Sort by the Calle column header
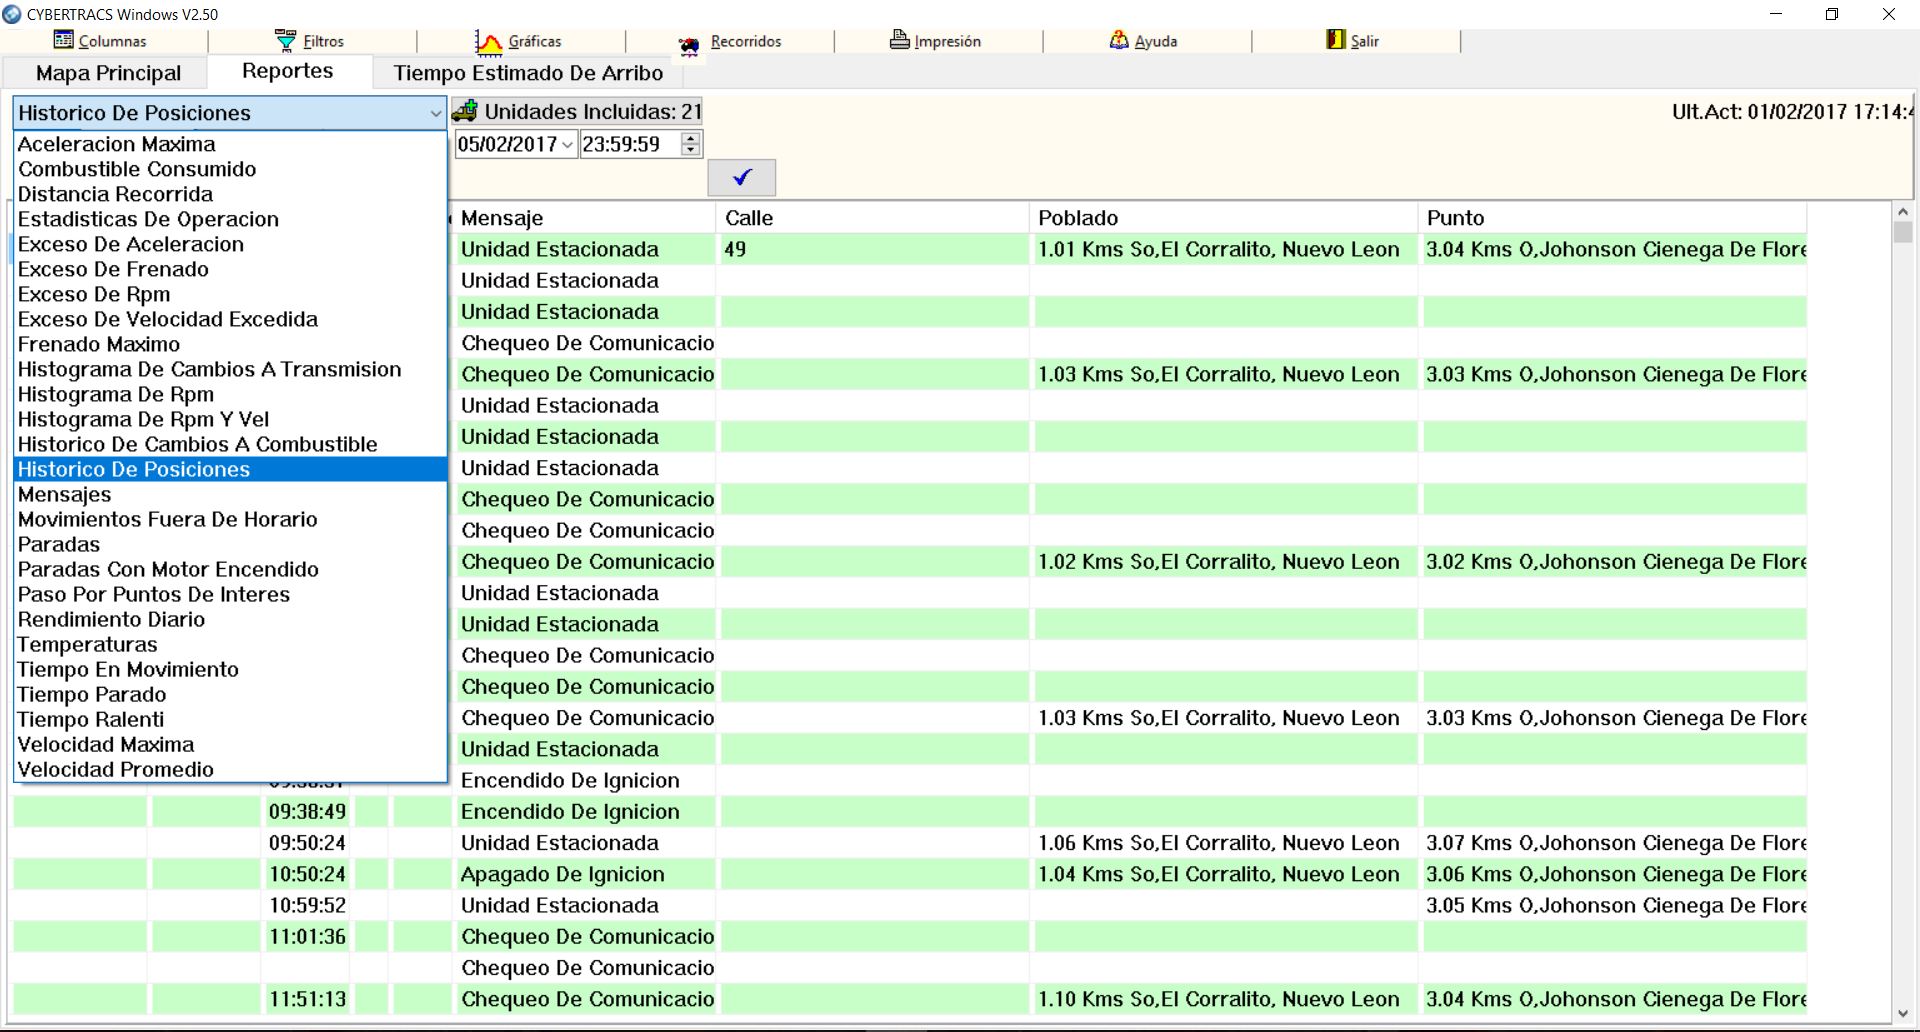Viewport: 1920px width, 1032px height. (x=873, y=218)
